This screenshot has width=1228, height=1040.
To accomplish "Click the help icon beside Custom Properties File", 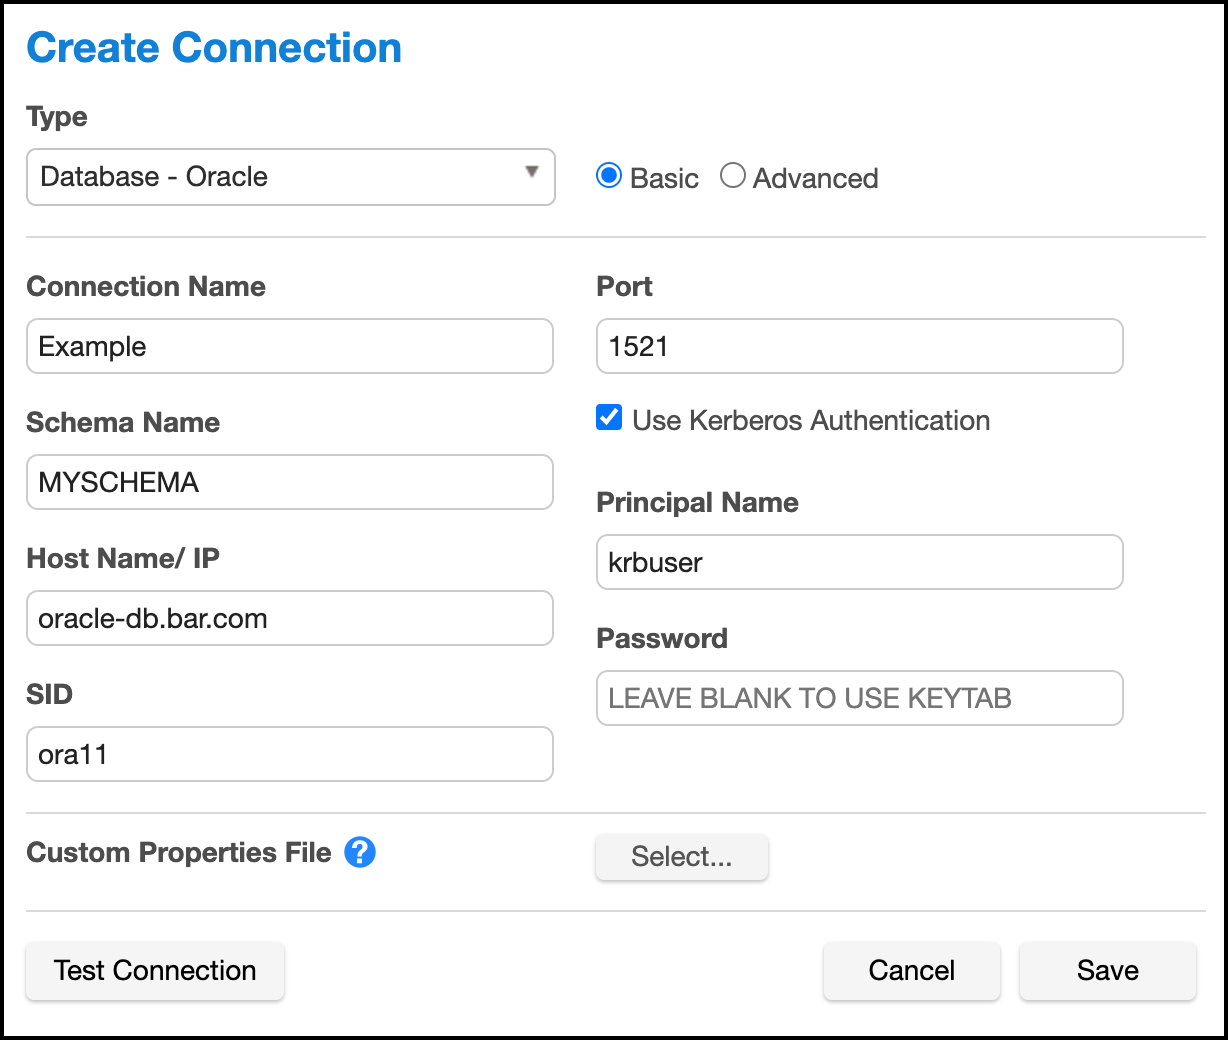I will tap(360, 852).
